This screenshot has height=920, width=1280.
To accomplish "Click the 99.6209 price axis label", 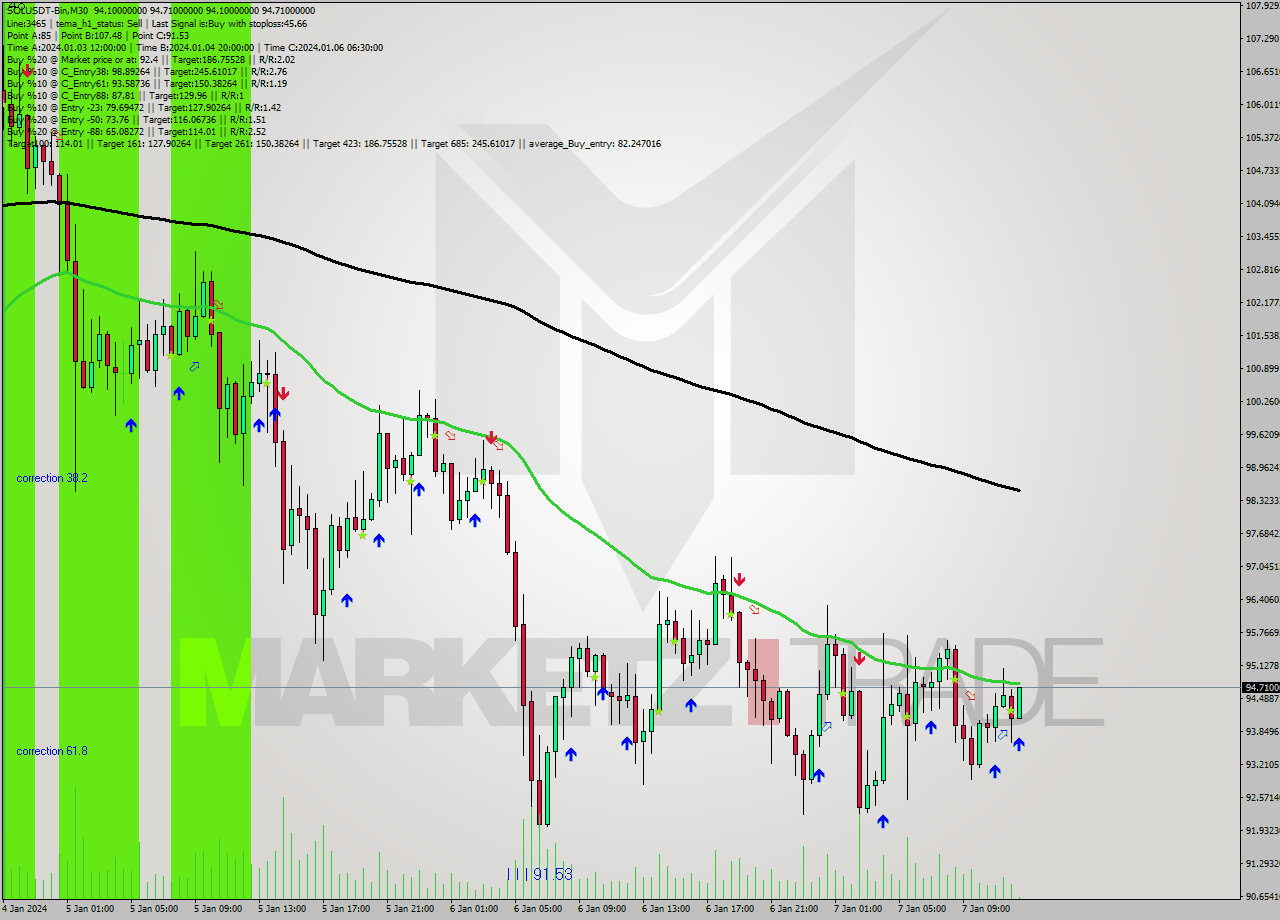I will point(1261,434).
